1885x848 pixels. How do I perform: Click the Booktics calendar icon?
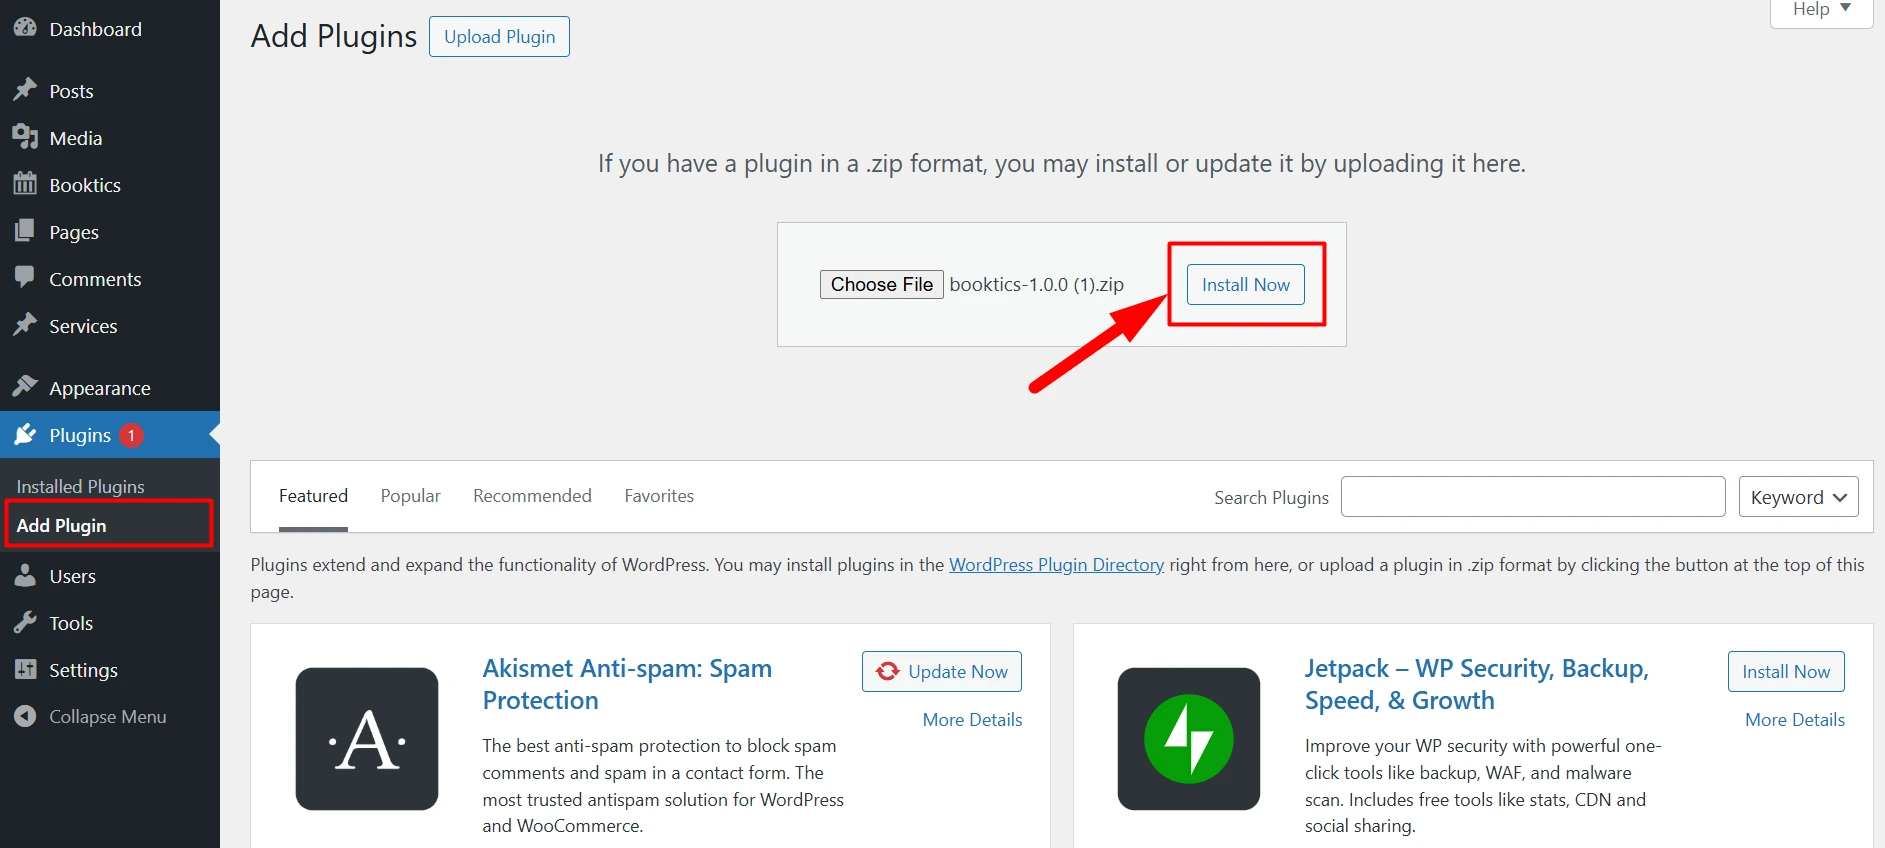pyautogui.click(x=25, y=184)
